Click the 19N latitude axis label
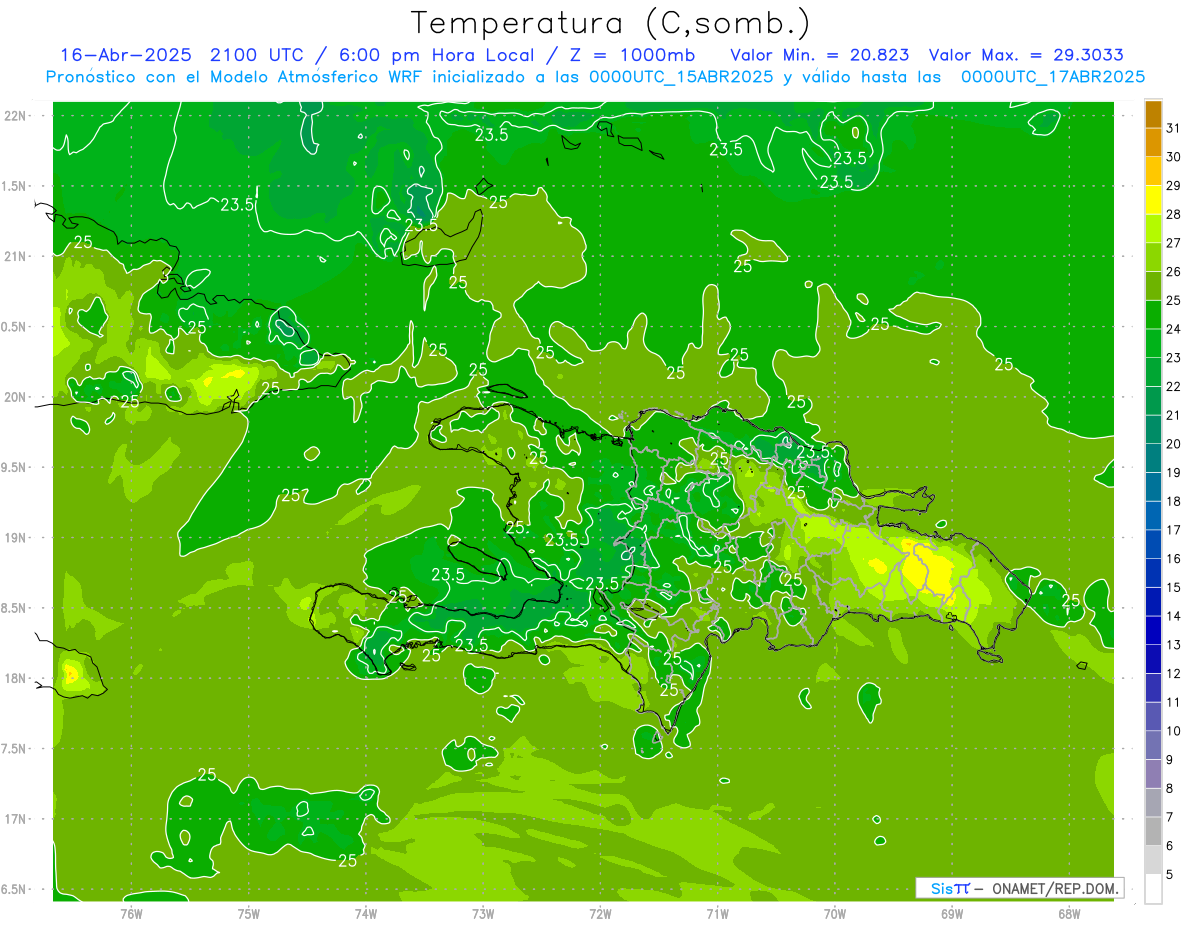1200x927 pixels. [17, 537]
